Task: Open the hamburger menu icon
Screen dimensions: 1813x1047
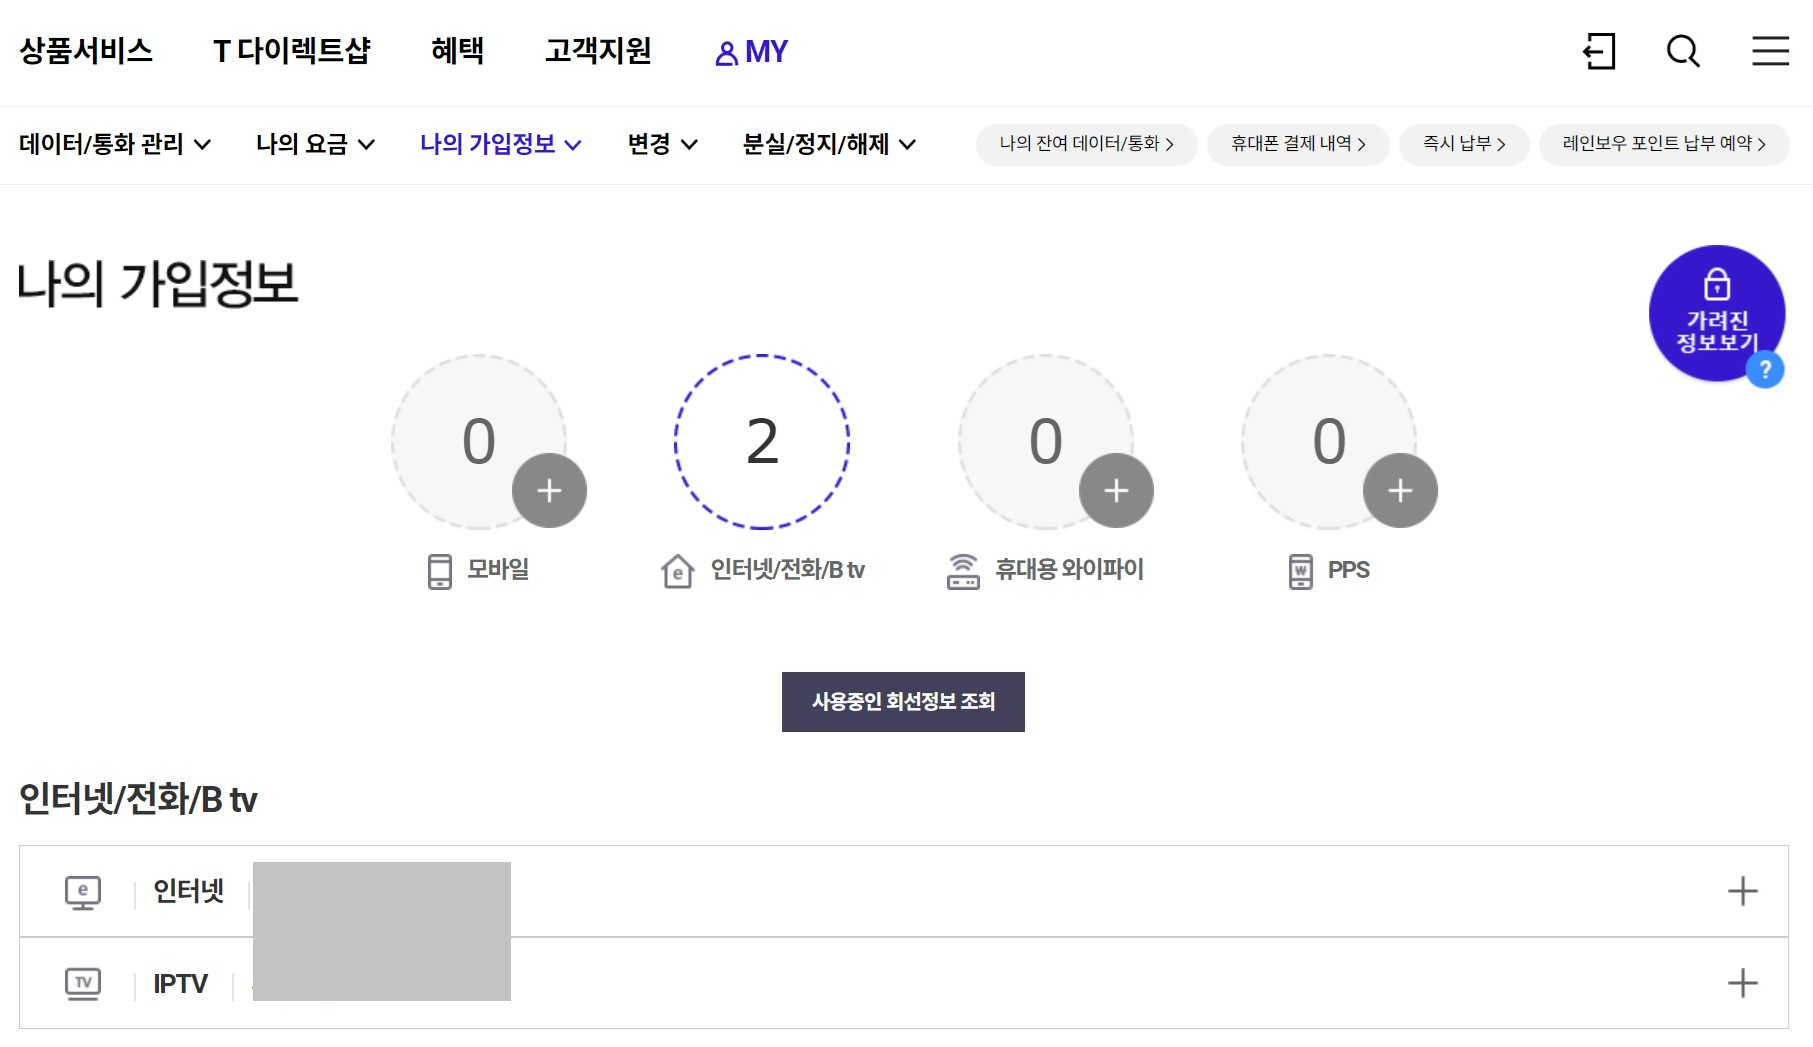Action: pyautogui.click(x=1770, y=51)
